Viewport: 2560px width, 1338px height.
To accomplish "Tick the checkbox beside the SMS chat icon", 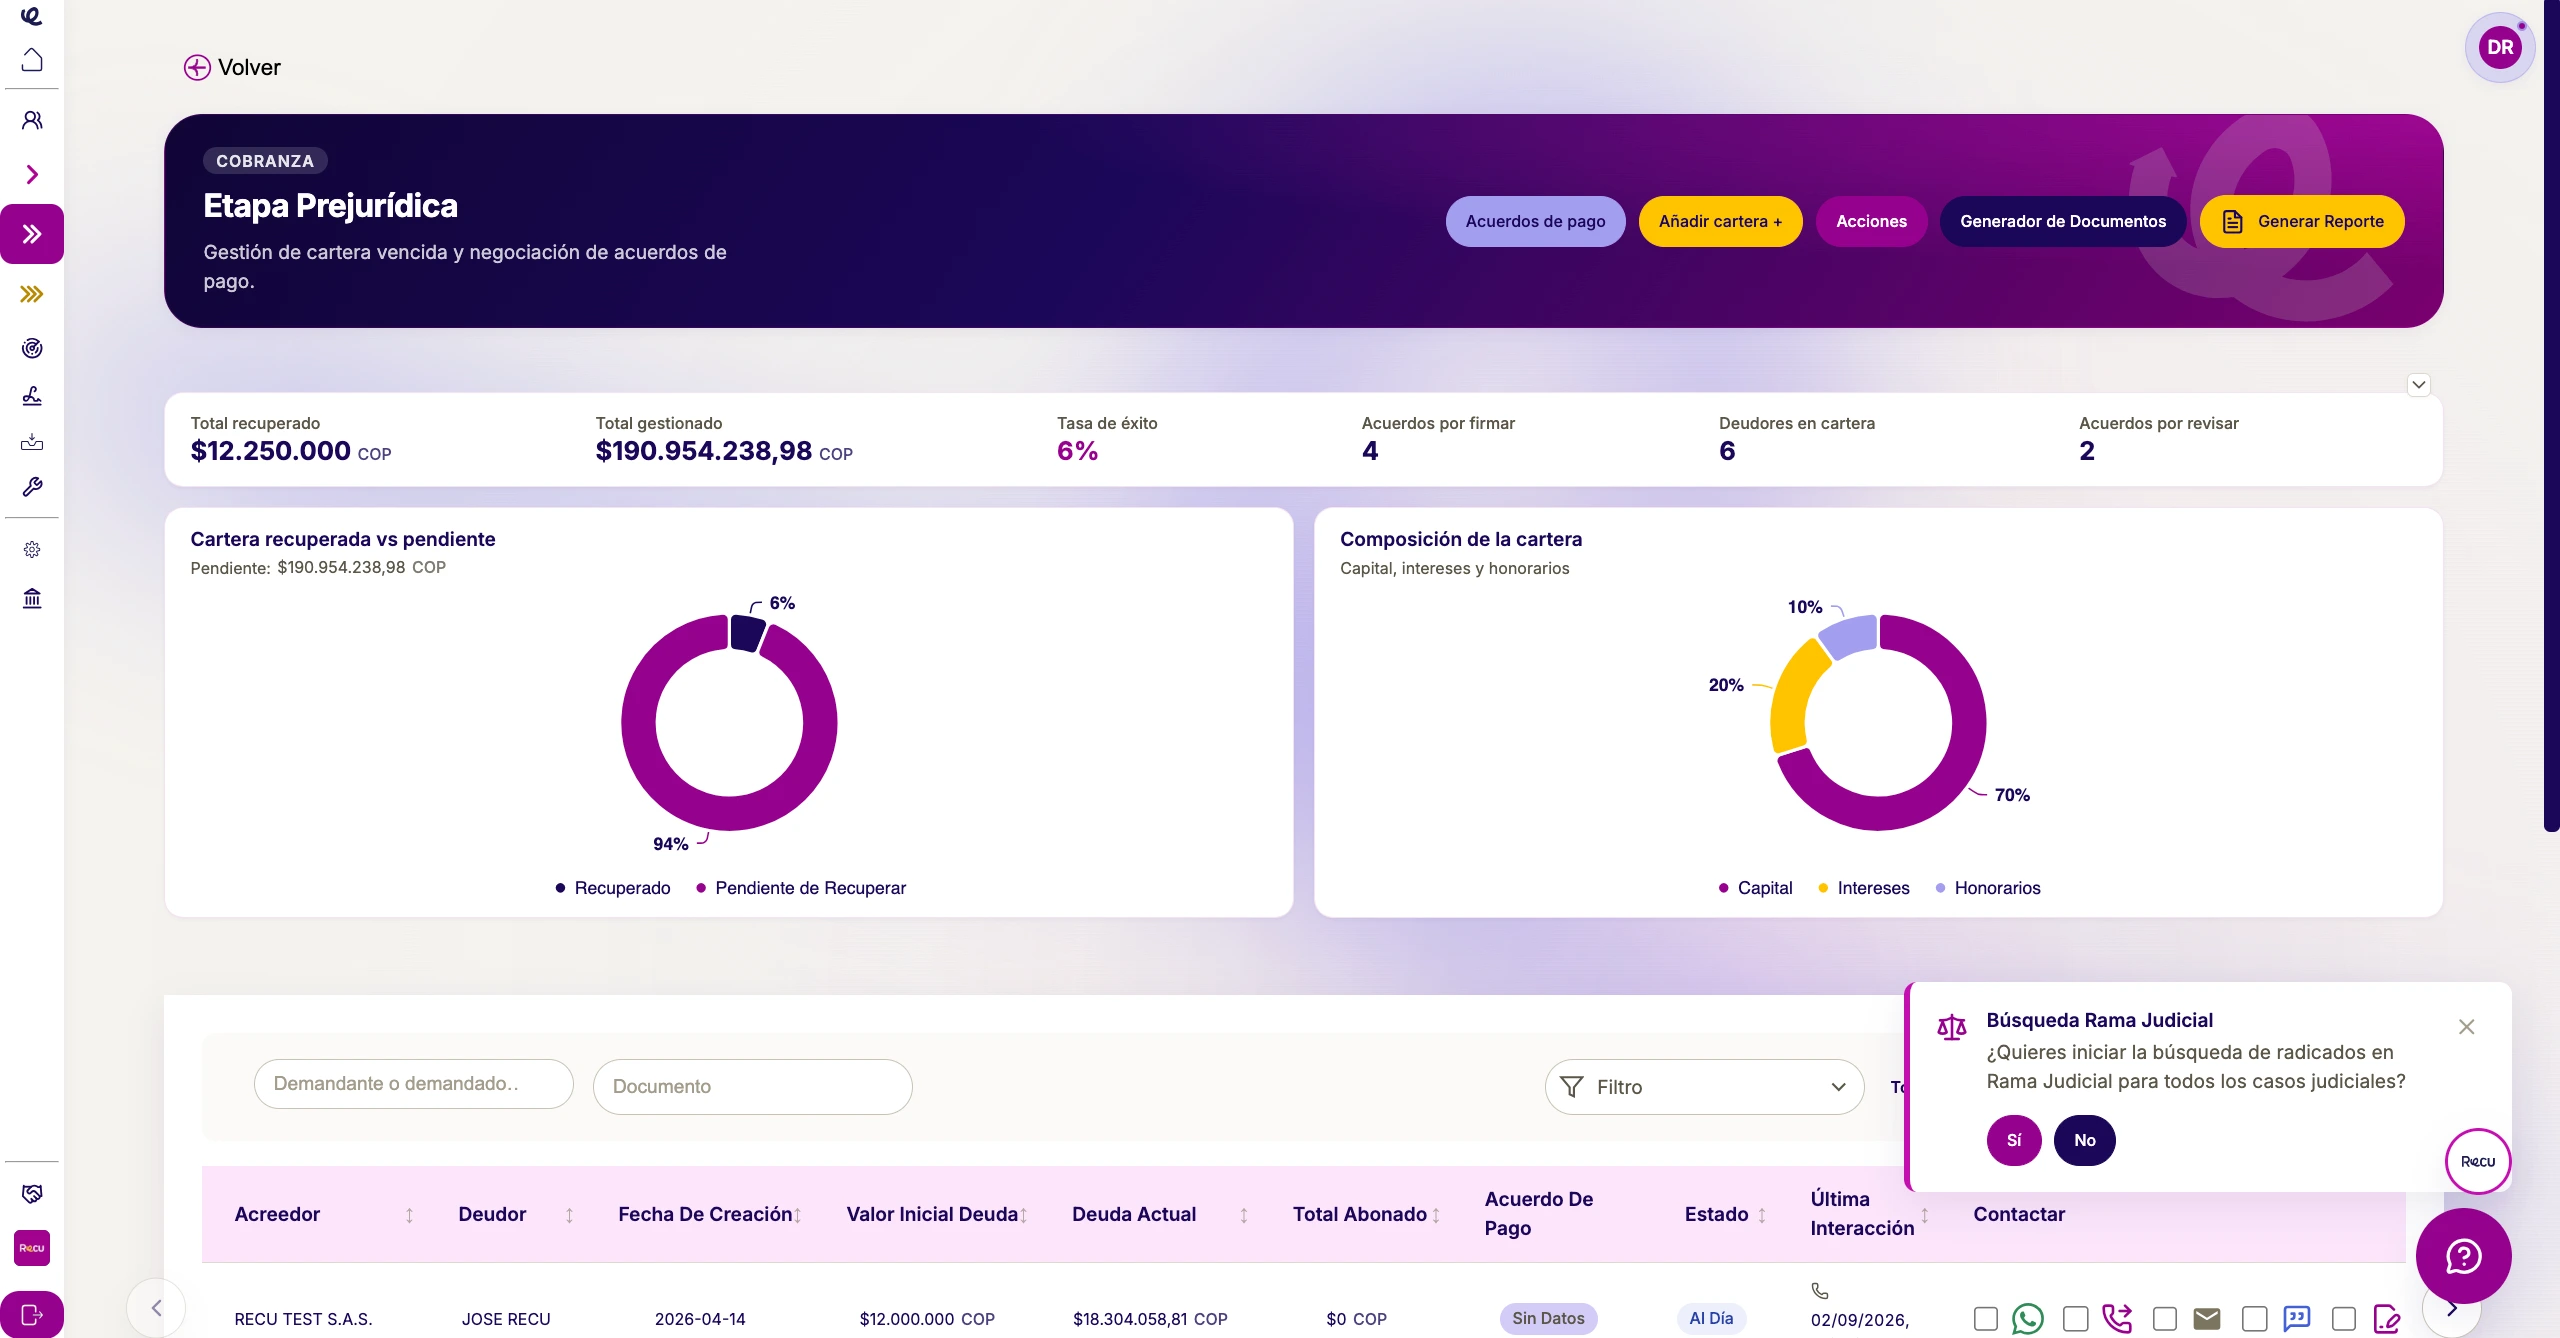I will [2255, 1319].
